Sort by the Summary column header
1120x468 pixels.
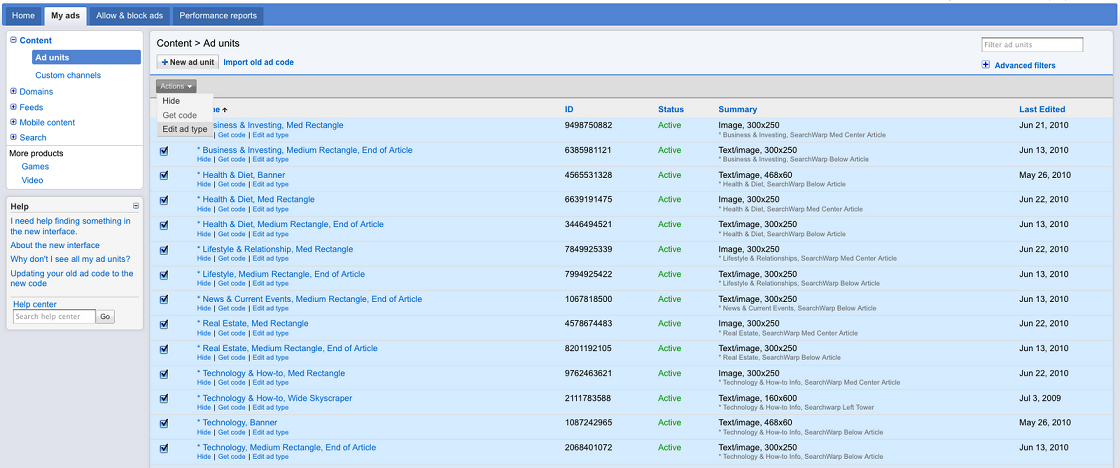pos(738,109)
